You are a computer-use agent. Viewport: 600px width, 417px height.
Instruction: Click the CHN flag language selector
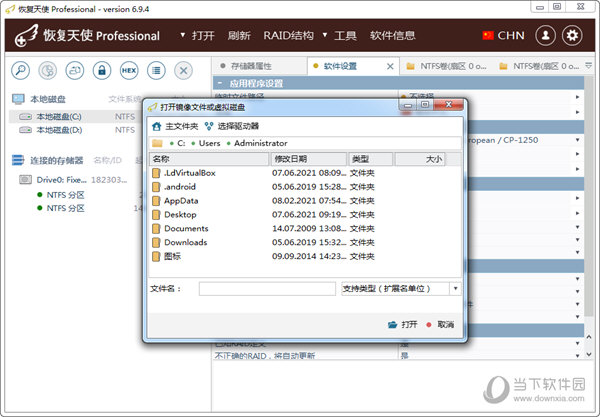coord(503,36)
